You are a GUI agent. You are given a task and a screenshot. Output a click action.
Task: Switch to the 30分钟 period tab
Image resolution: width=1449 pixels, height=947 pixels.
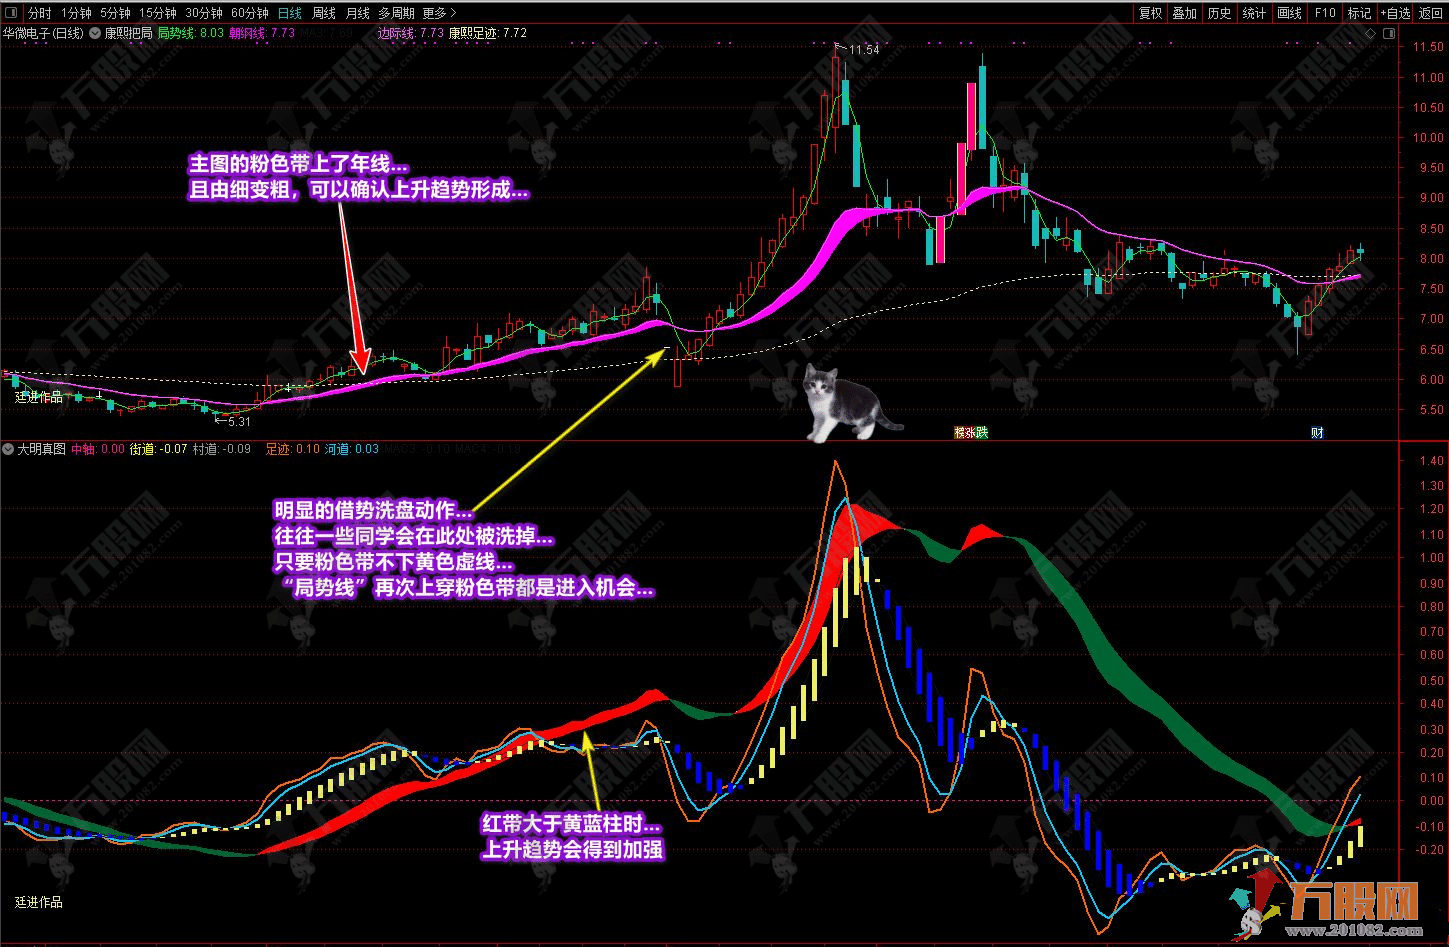pos(203,13)
